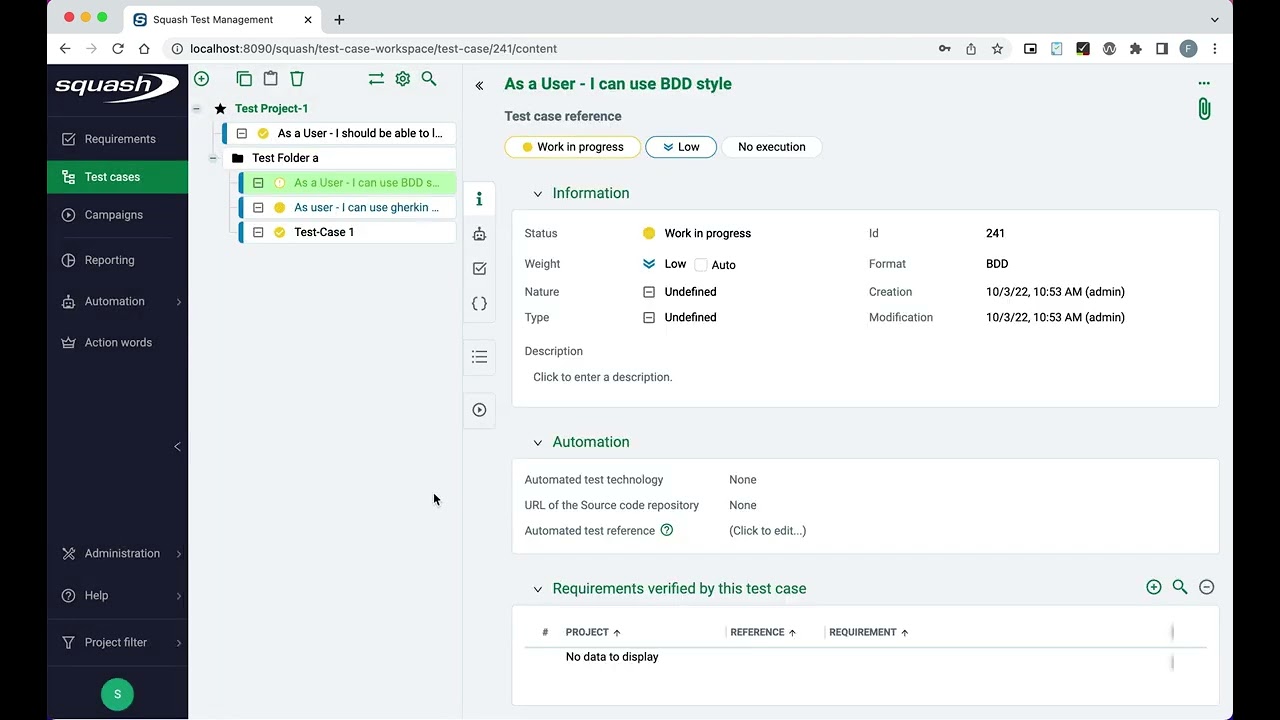Open the Low importance dropdown pill
The image size is (1280, 720).
[x=680, y=147]
